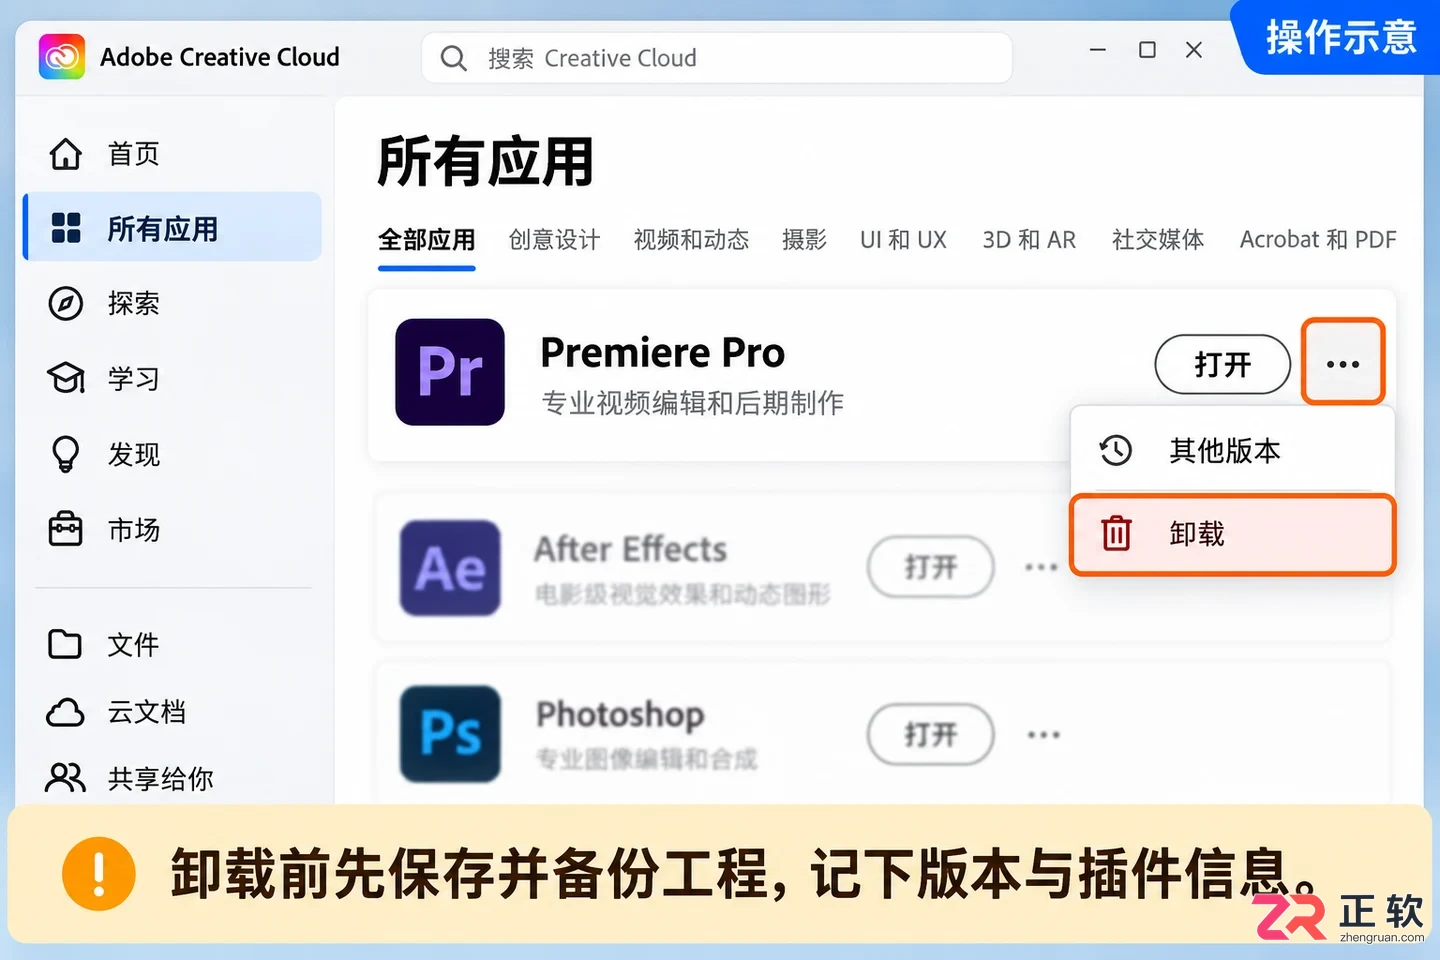The image size is (1440, 960).
Task: Open After Effects more options menu
Action: pos(1041,567)
